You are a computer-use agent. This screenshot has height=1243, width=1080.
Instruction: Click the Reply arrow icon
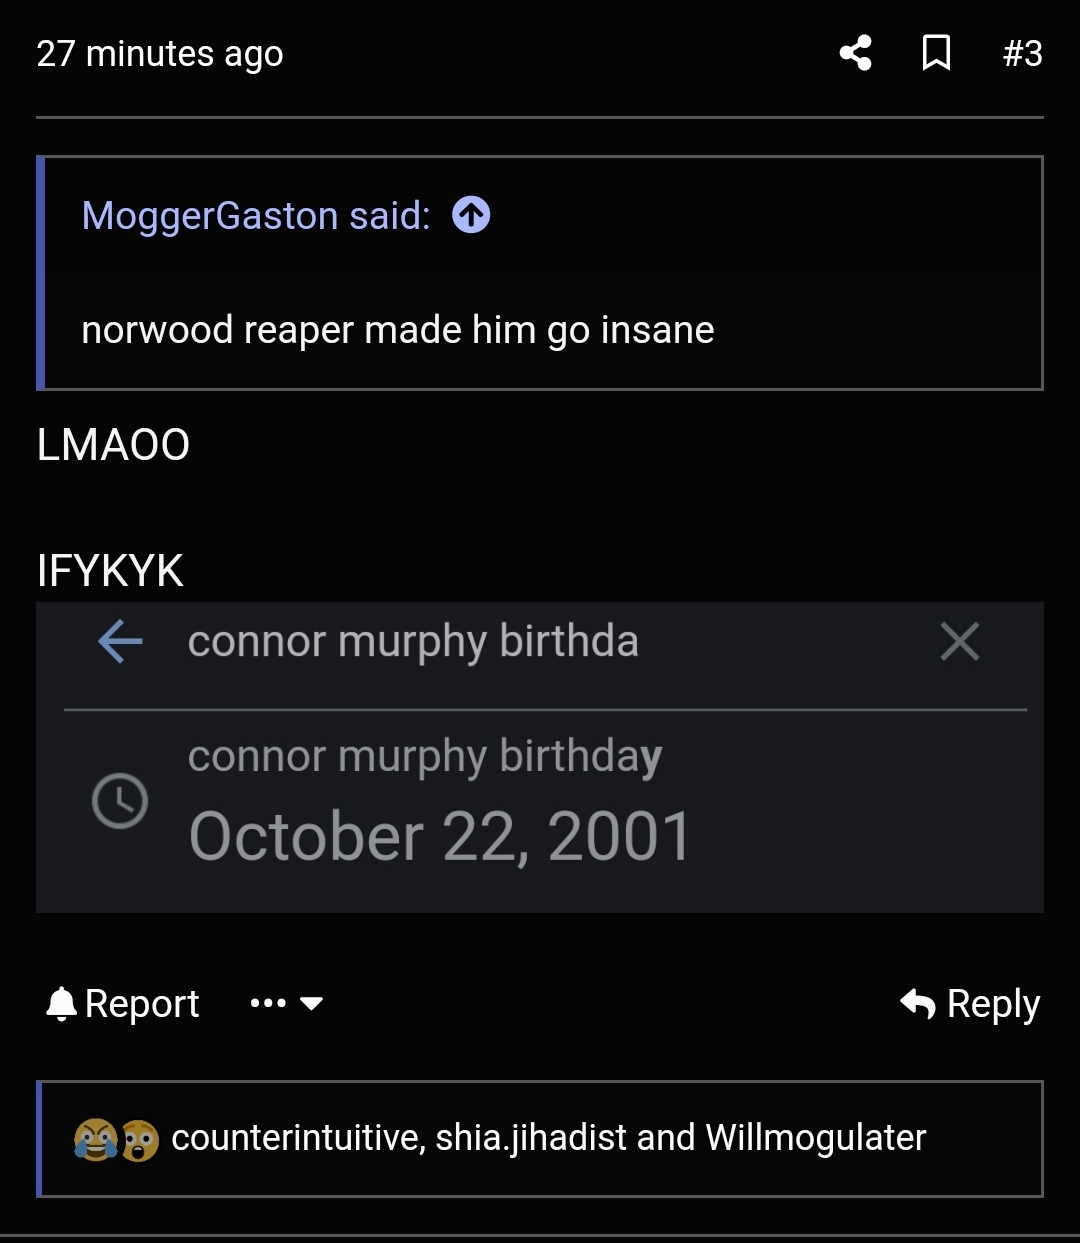[x=919, y=1003]
